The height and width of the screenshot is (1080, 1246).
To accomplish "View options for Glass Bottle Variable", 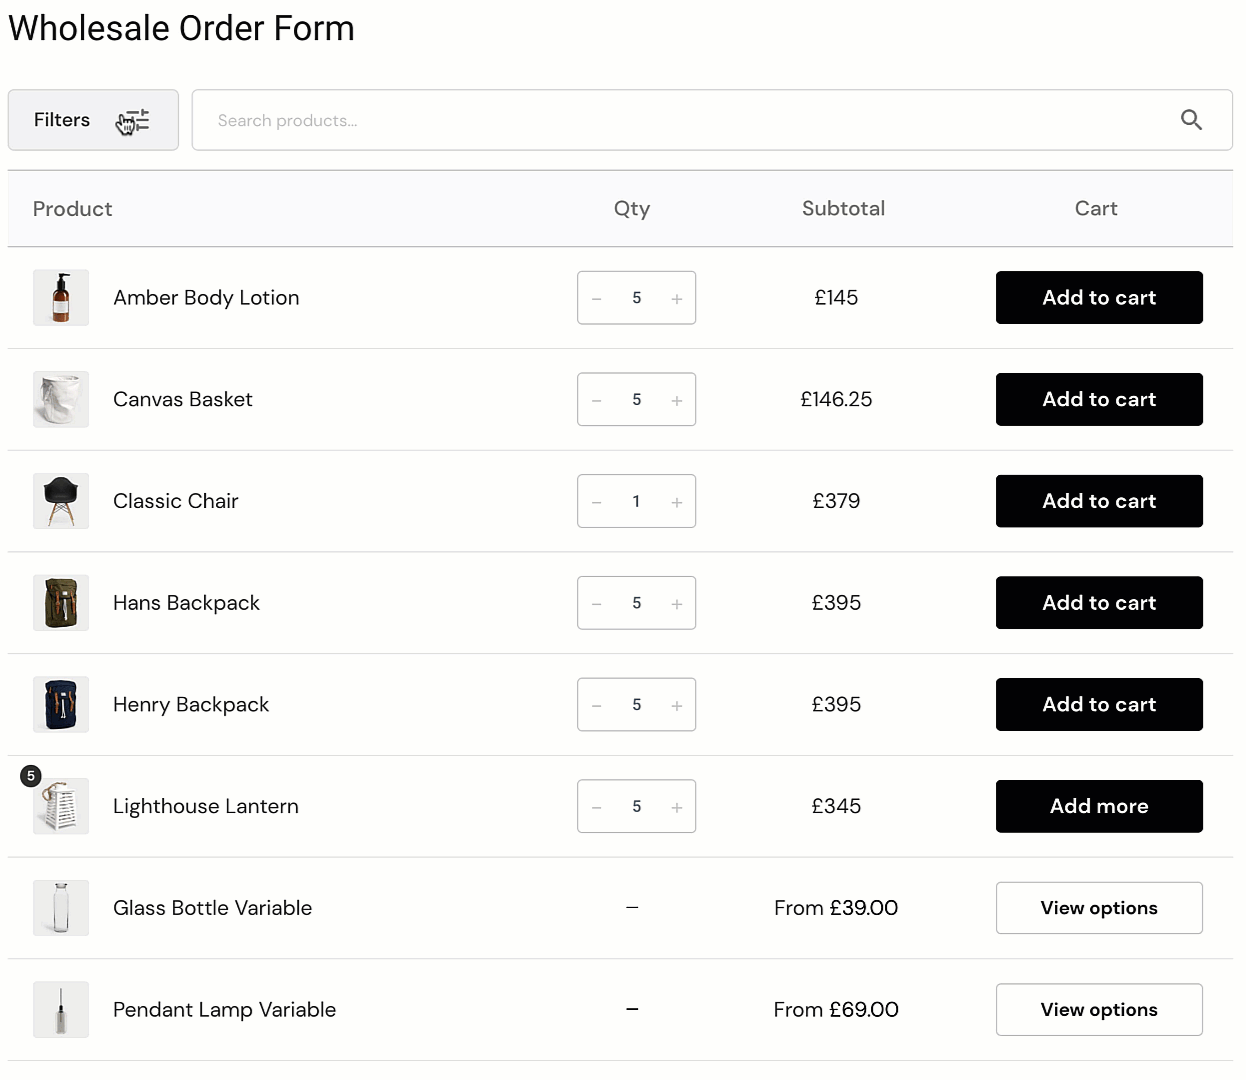I will [1098, 907].
